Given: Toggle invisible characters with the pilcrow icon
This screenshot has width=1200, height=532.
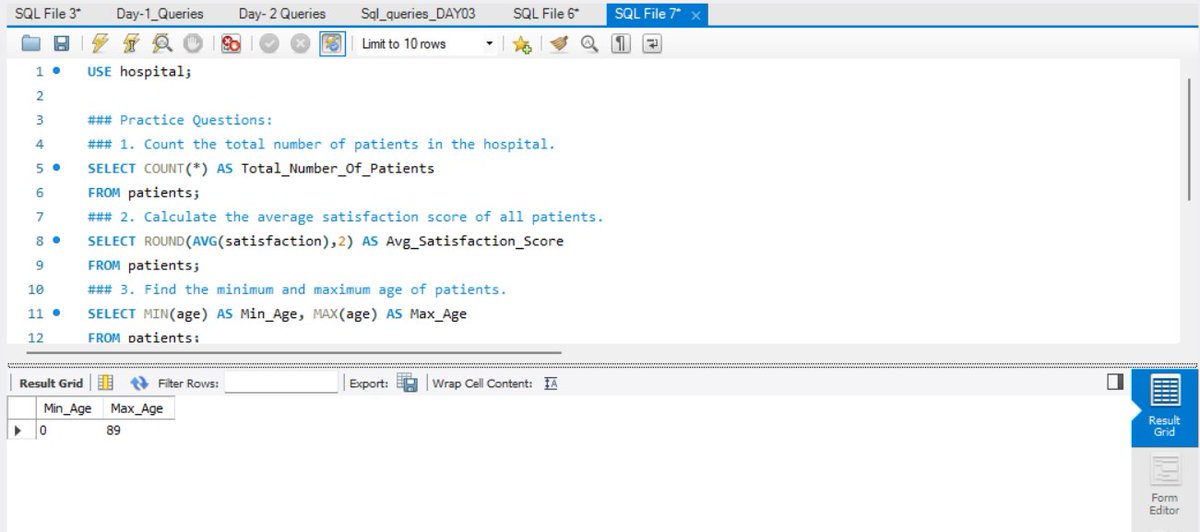Looking at the screenshot, I should 621,44.
